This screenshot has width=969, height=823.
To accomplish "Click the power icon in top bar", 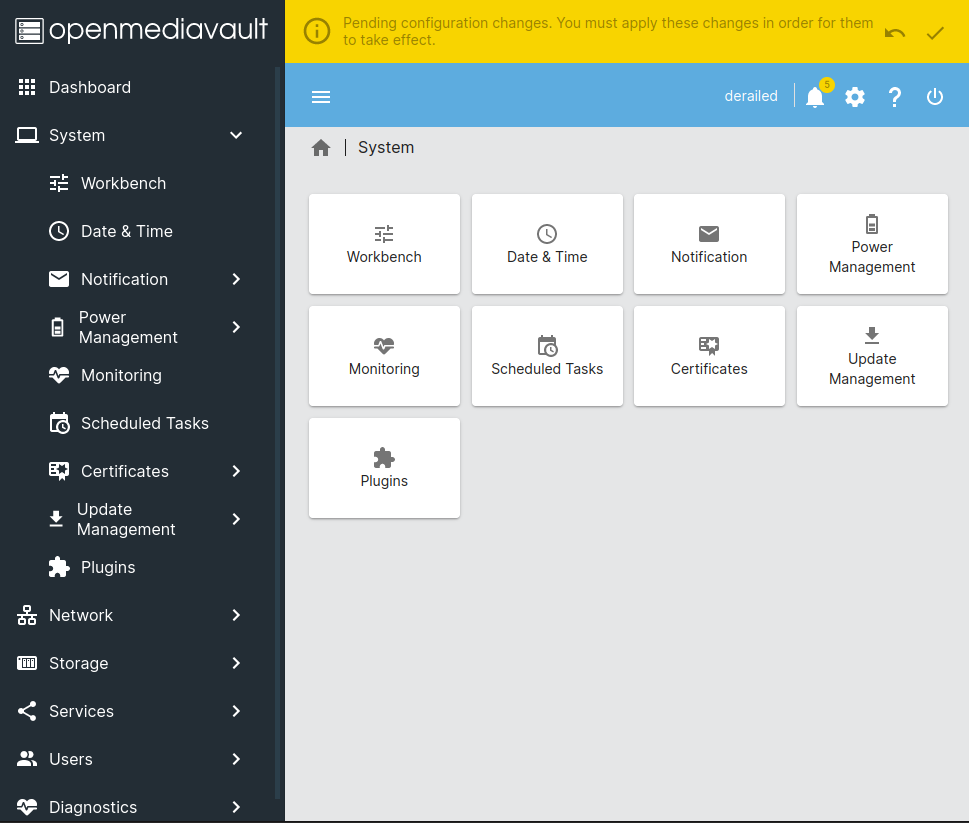I will (935, 97).
